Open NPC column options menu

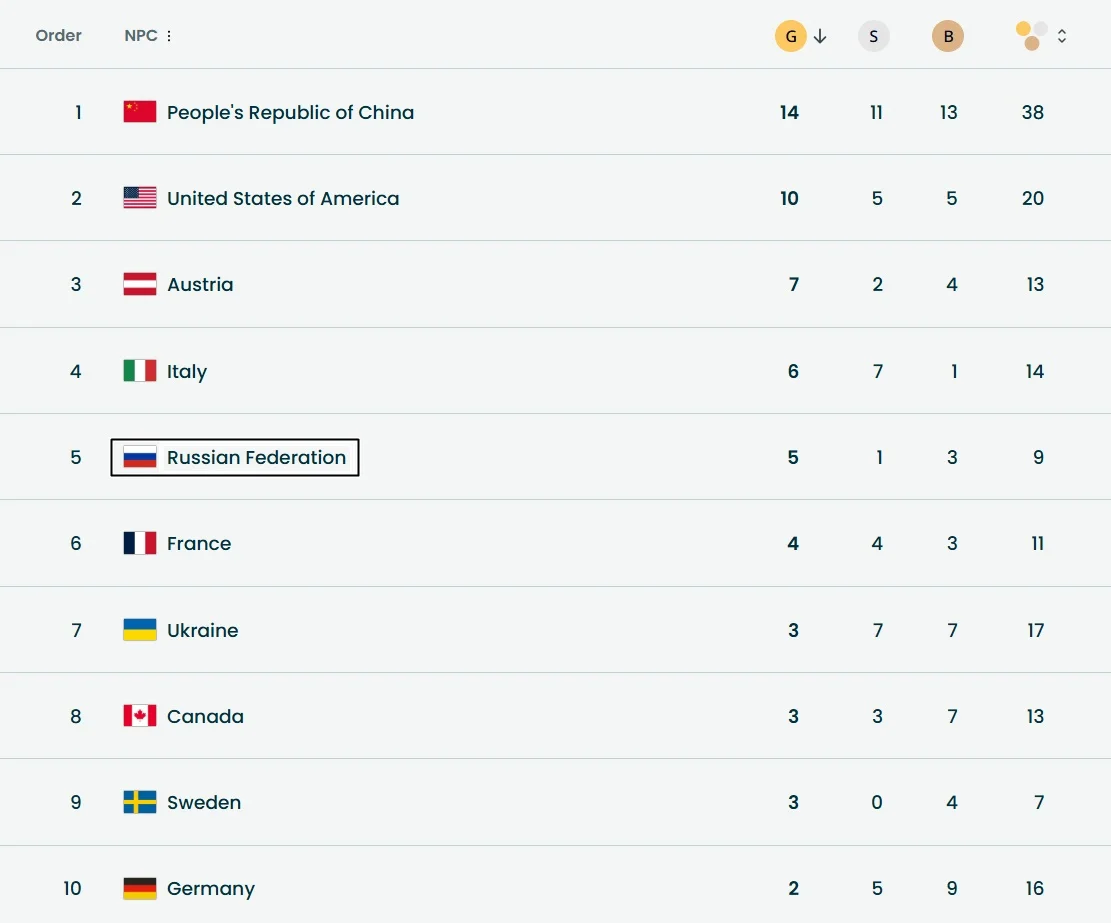(x=169, y=36)
